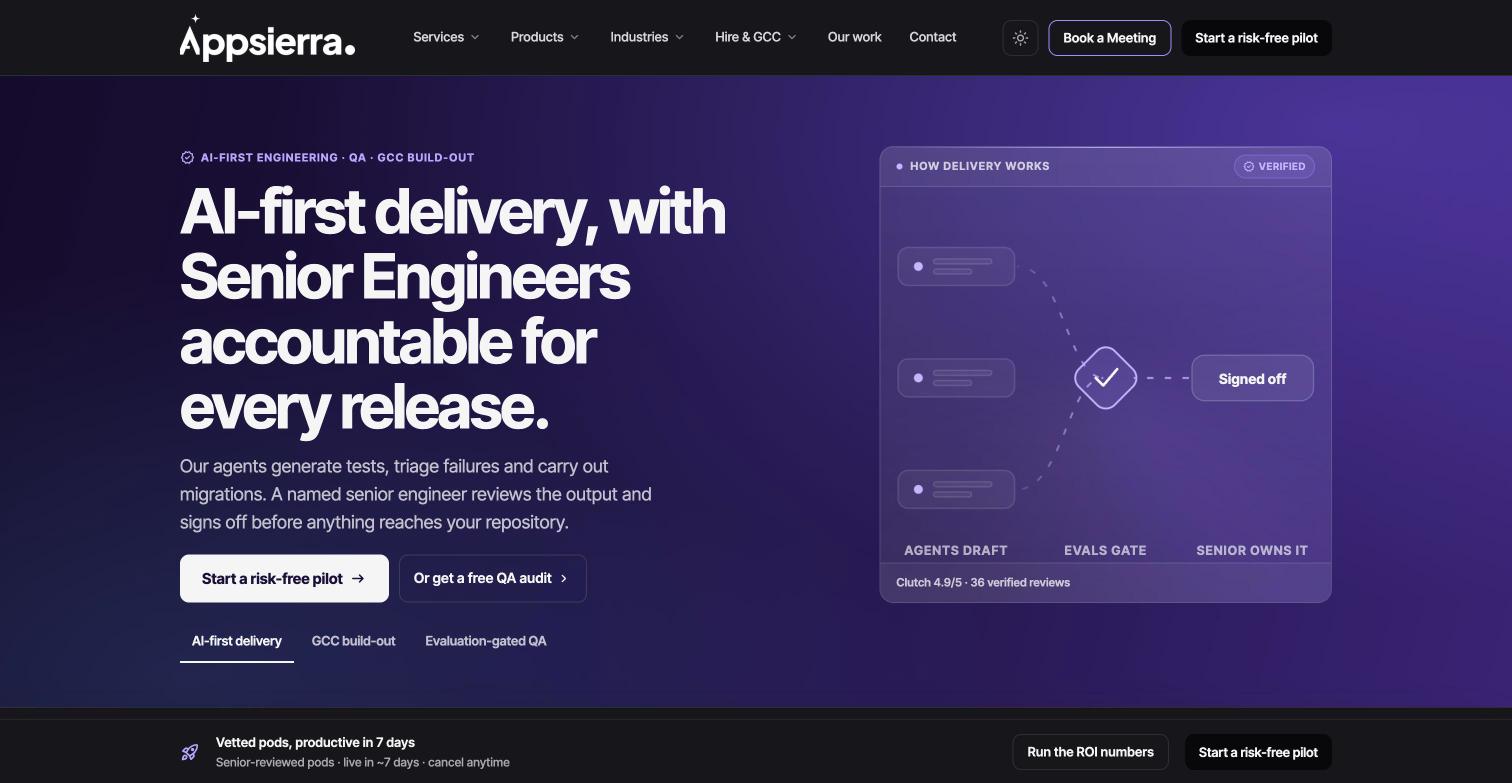Switch to the GCC build-out tab
The image size is (1512, 783).
tap(354, 641)
